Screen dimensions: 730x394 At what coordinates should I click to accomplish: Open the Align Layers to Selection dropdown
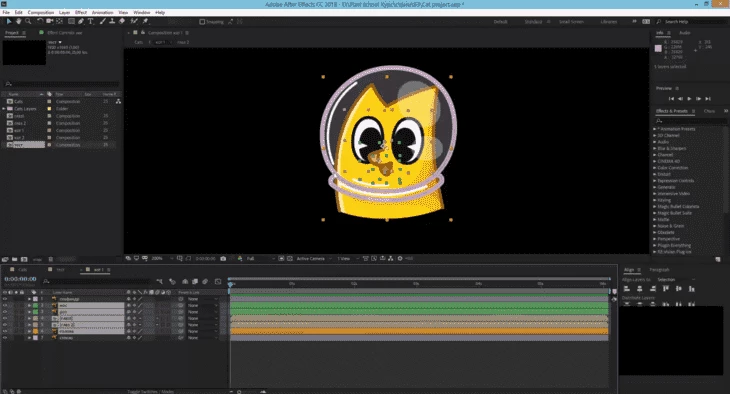(676, 279)
